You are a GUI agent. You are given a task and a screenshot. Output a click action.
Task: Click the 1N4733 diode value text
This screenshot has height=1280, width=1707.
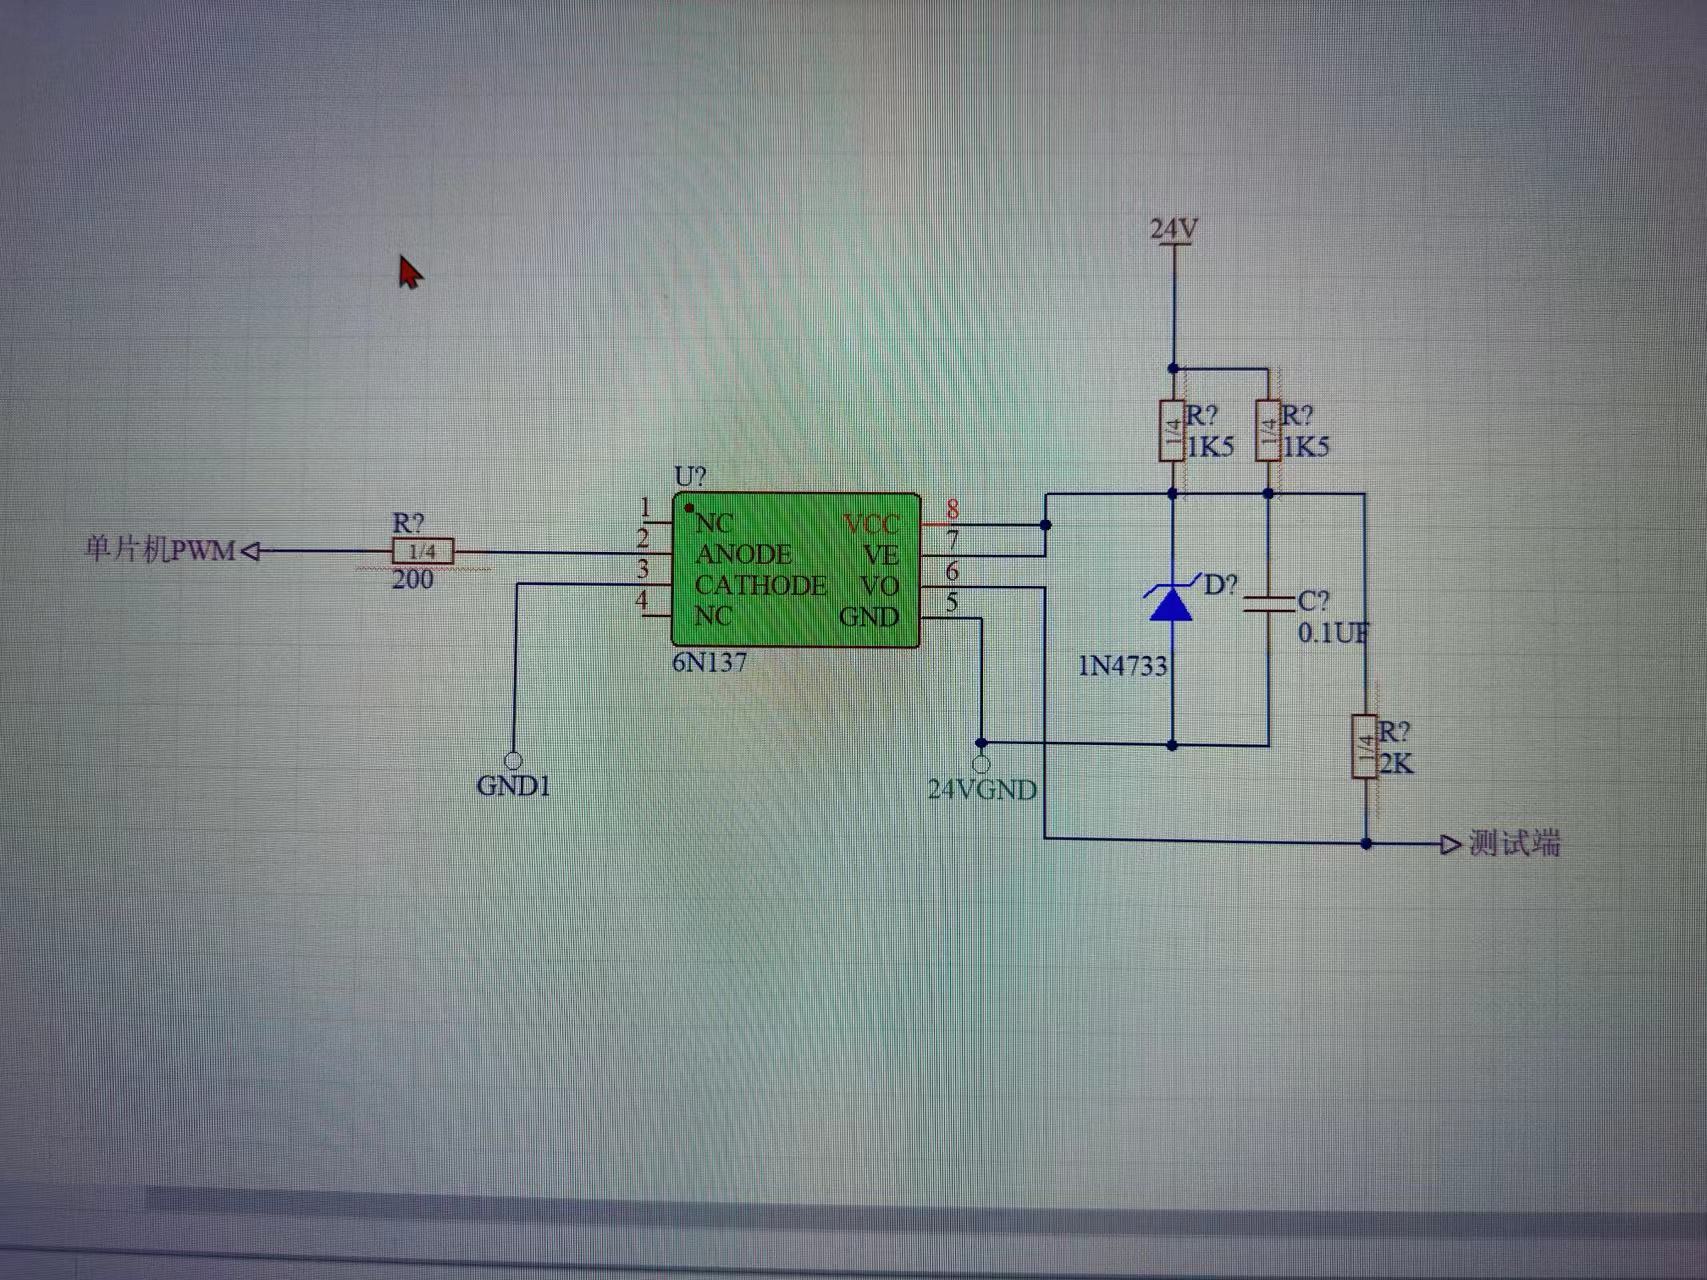[x=1123, y=666]
